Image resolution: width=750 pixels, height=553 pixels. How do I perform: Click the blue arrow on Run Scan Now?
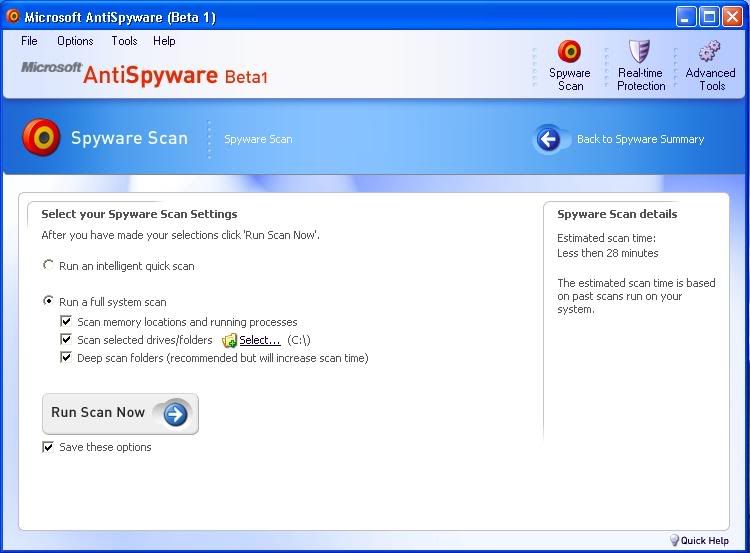coord(175,414)
